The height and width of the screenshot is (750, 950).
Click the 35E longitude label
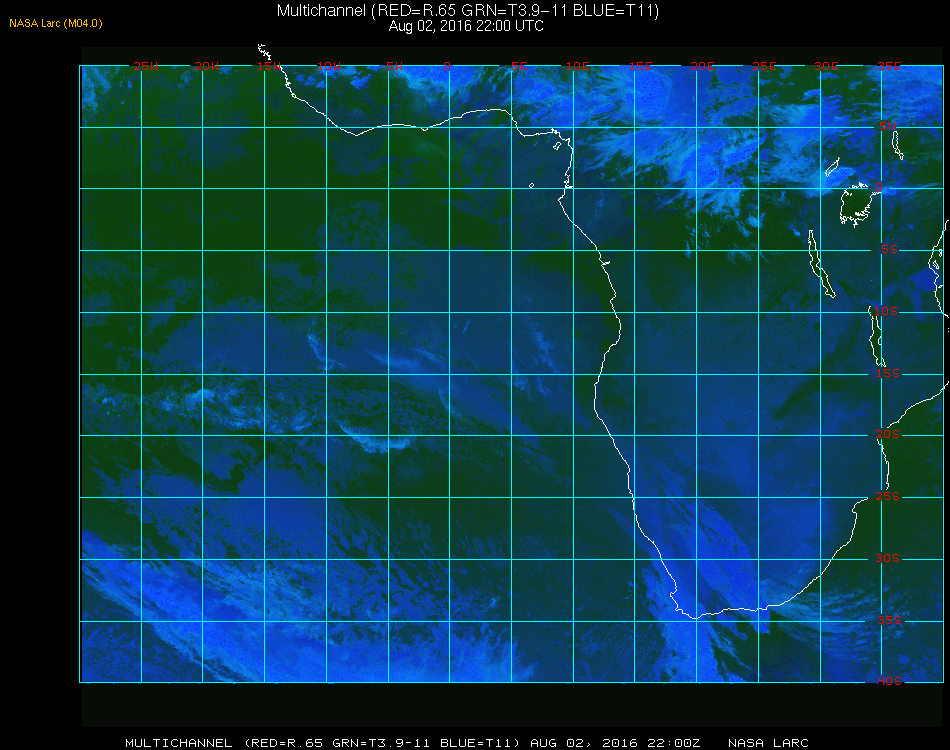(889, 66)
